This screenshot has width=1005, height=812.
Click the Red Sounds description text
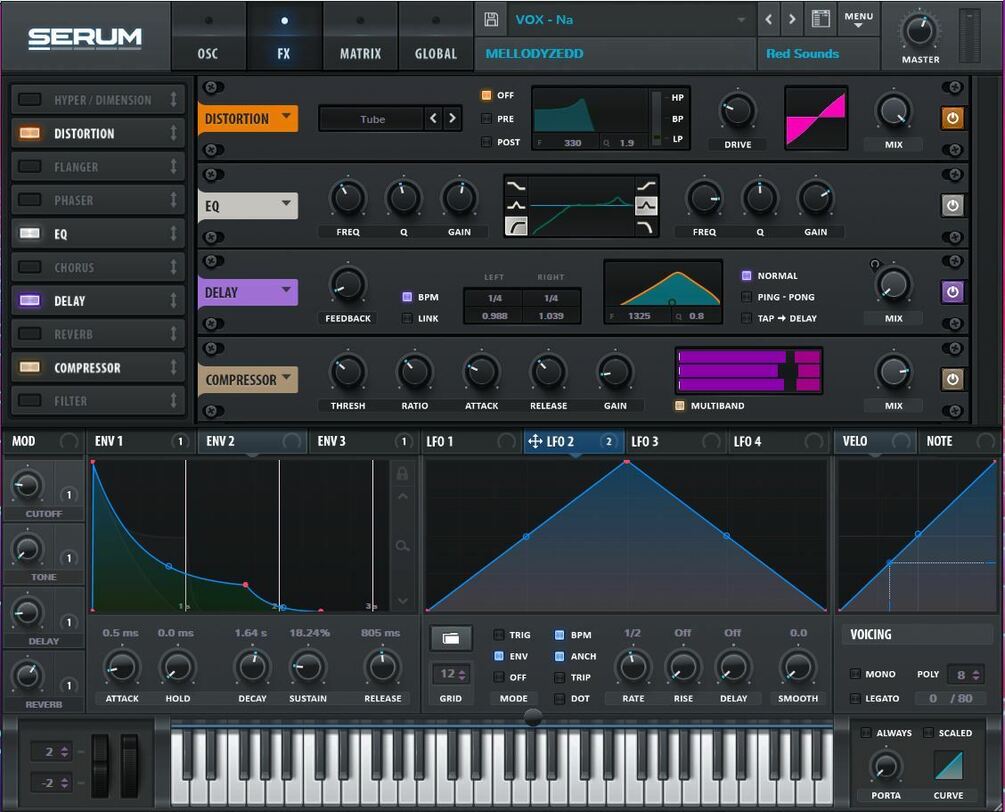802,54
